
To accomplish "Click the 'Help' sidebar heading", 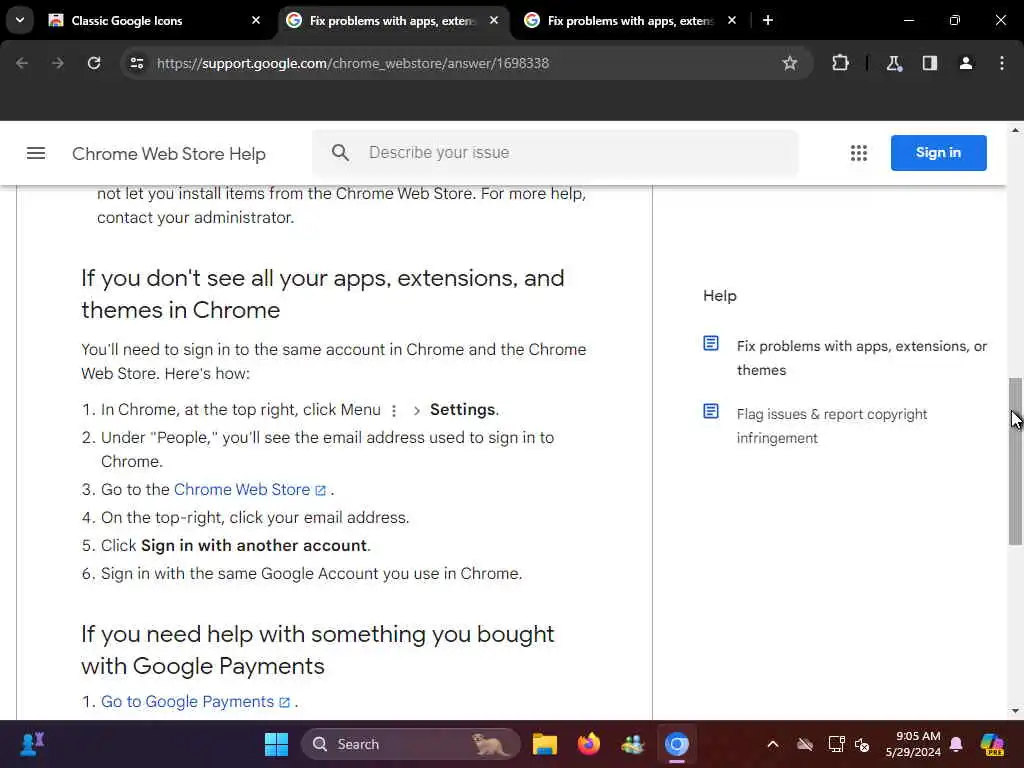I will click(720, 296).
